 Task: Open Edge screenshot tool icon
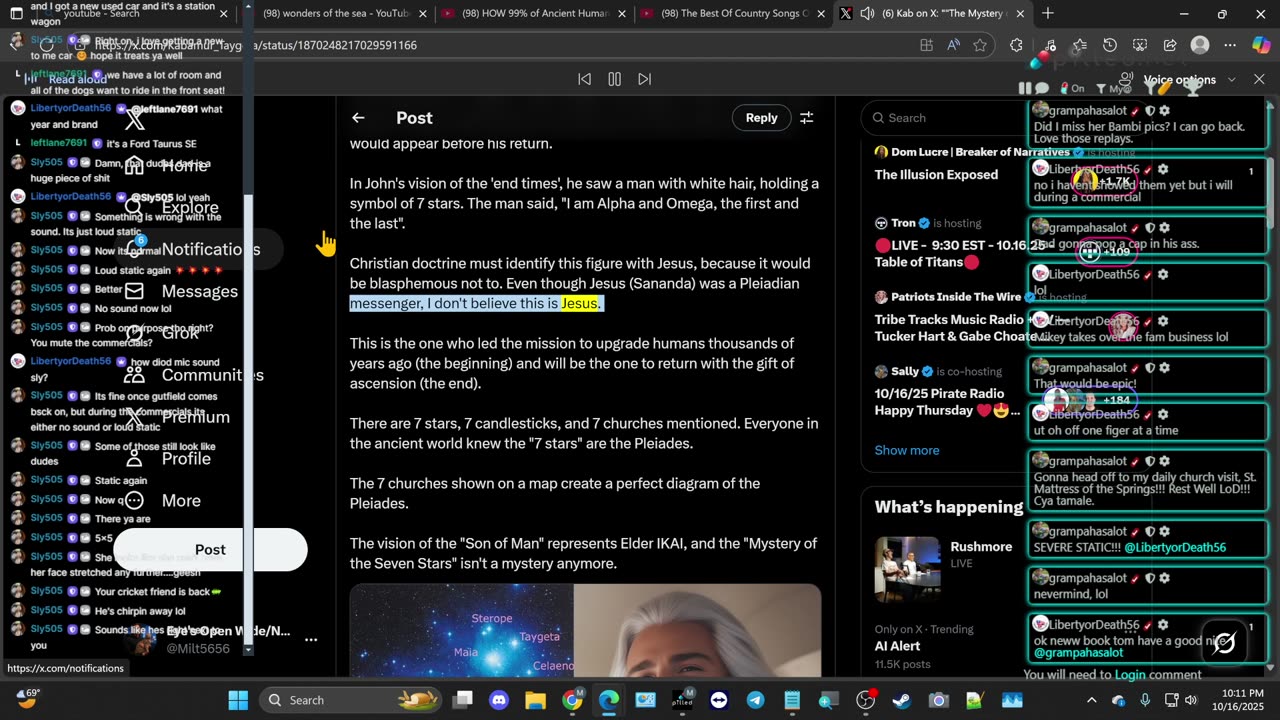tap(1140, 45)
